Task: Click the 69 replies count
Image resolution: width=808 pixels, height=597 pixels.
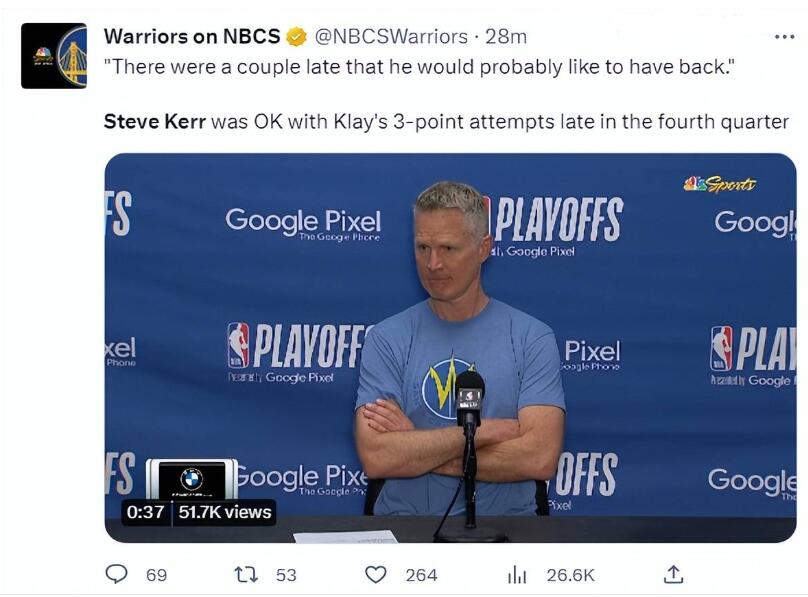Action: [x=156, y=575]
